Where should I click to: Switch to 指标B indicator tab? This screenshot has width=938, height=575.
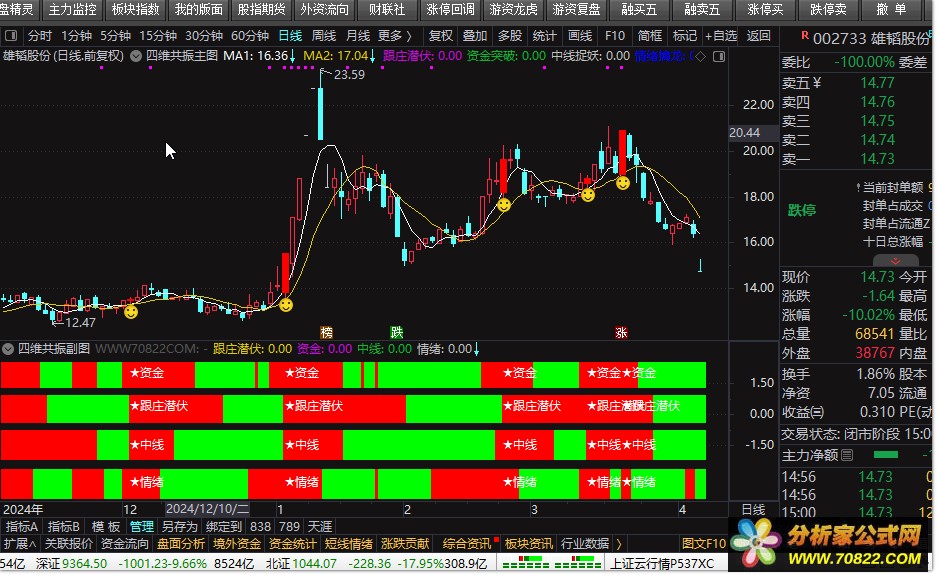tap(63, 527)
